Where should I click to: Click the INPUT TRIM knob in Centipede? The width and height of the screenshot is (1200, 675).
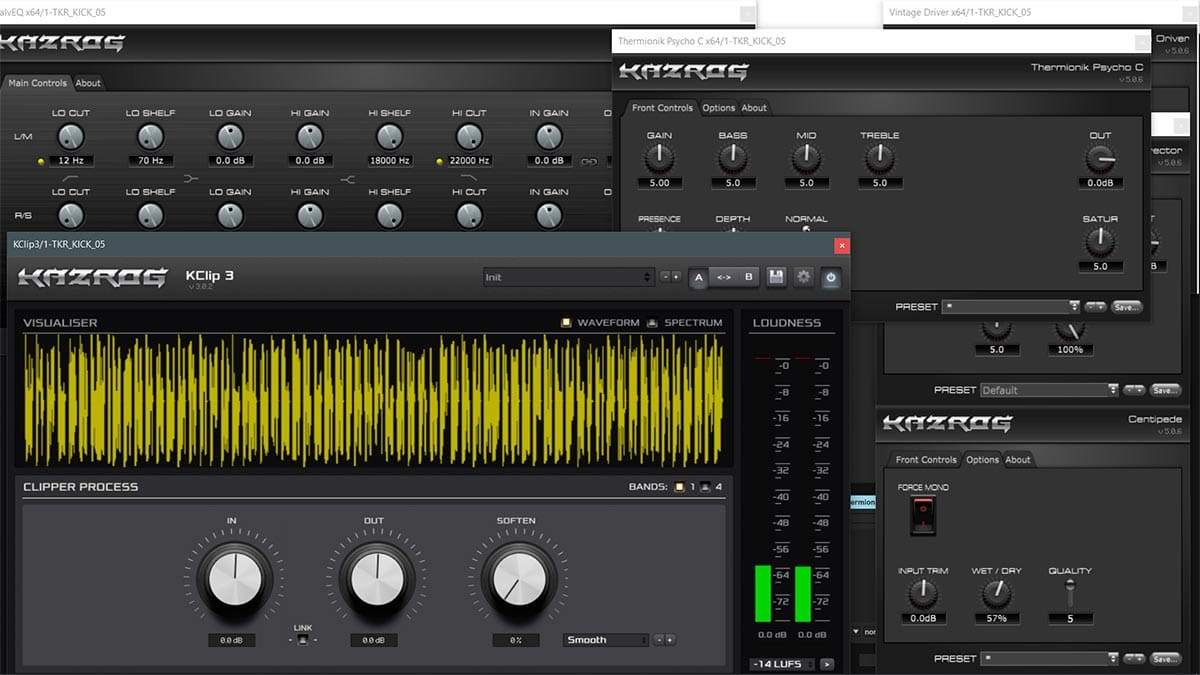(923, 595)
